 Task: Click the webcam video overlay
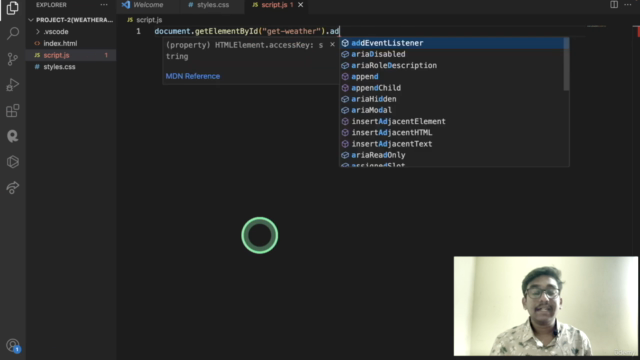546,306
